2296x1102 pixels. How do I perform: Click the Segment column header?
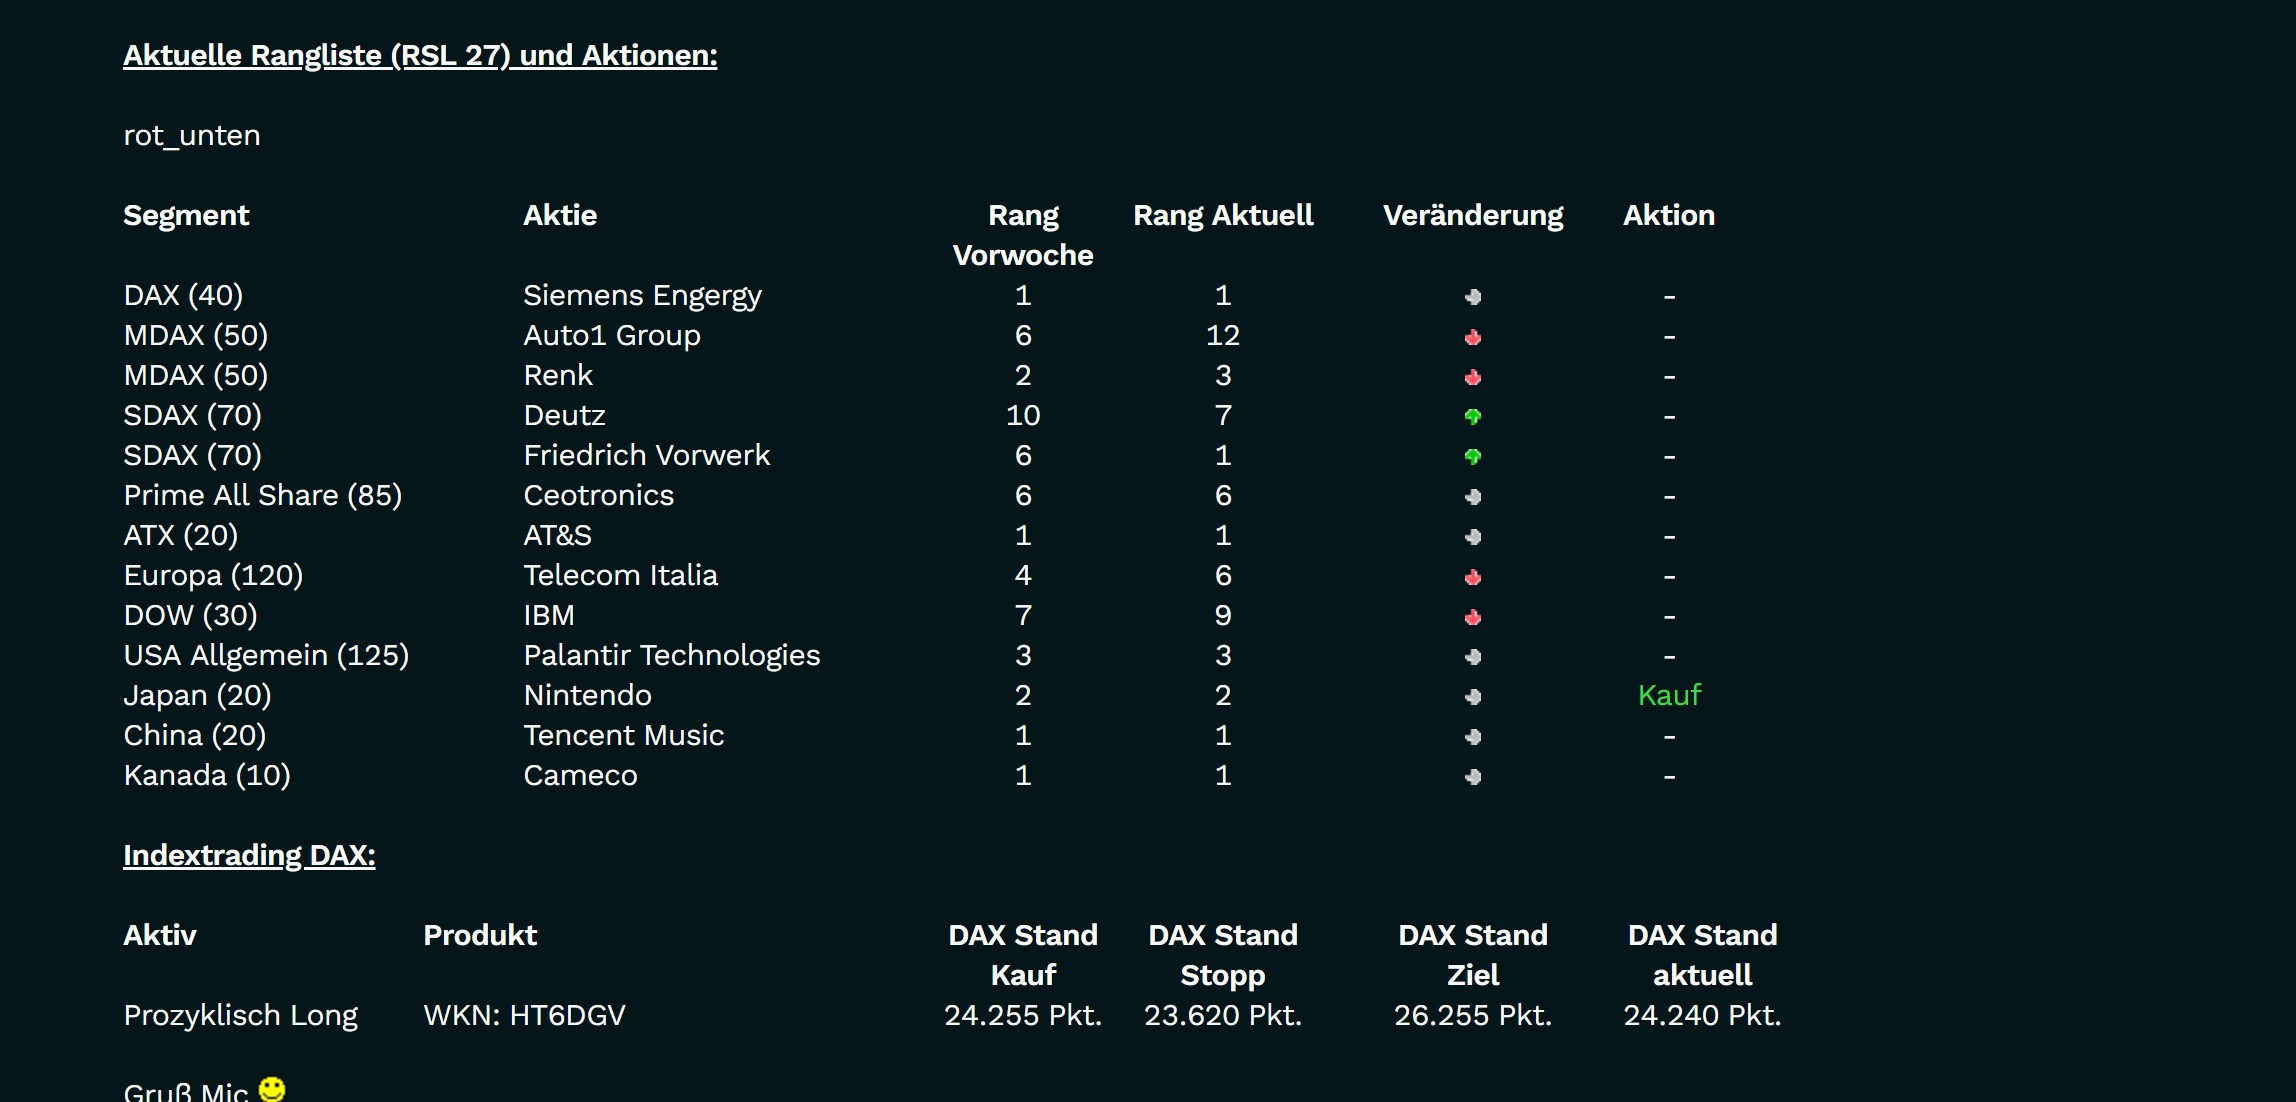(186, 216)
